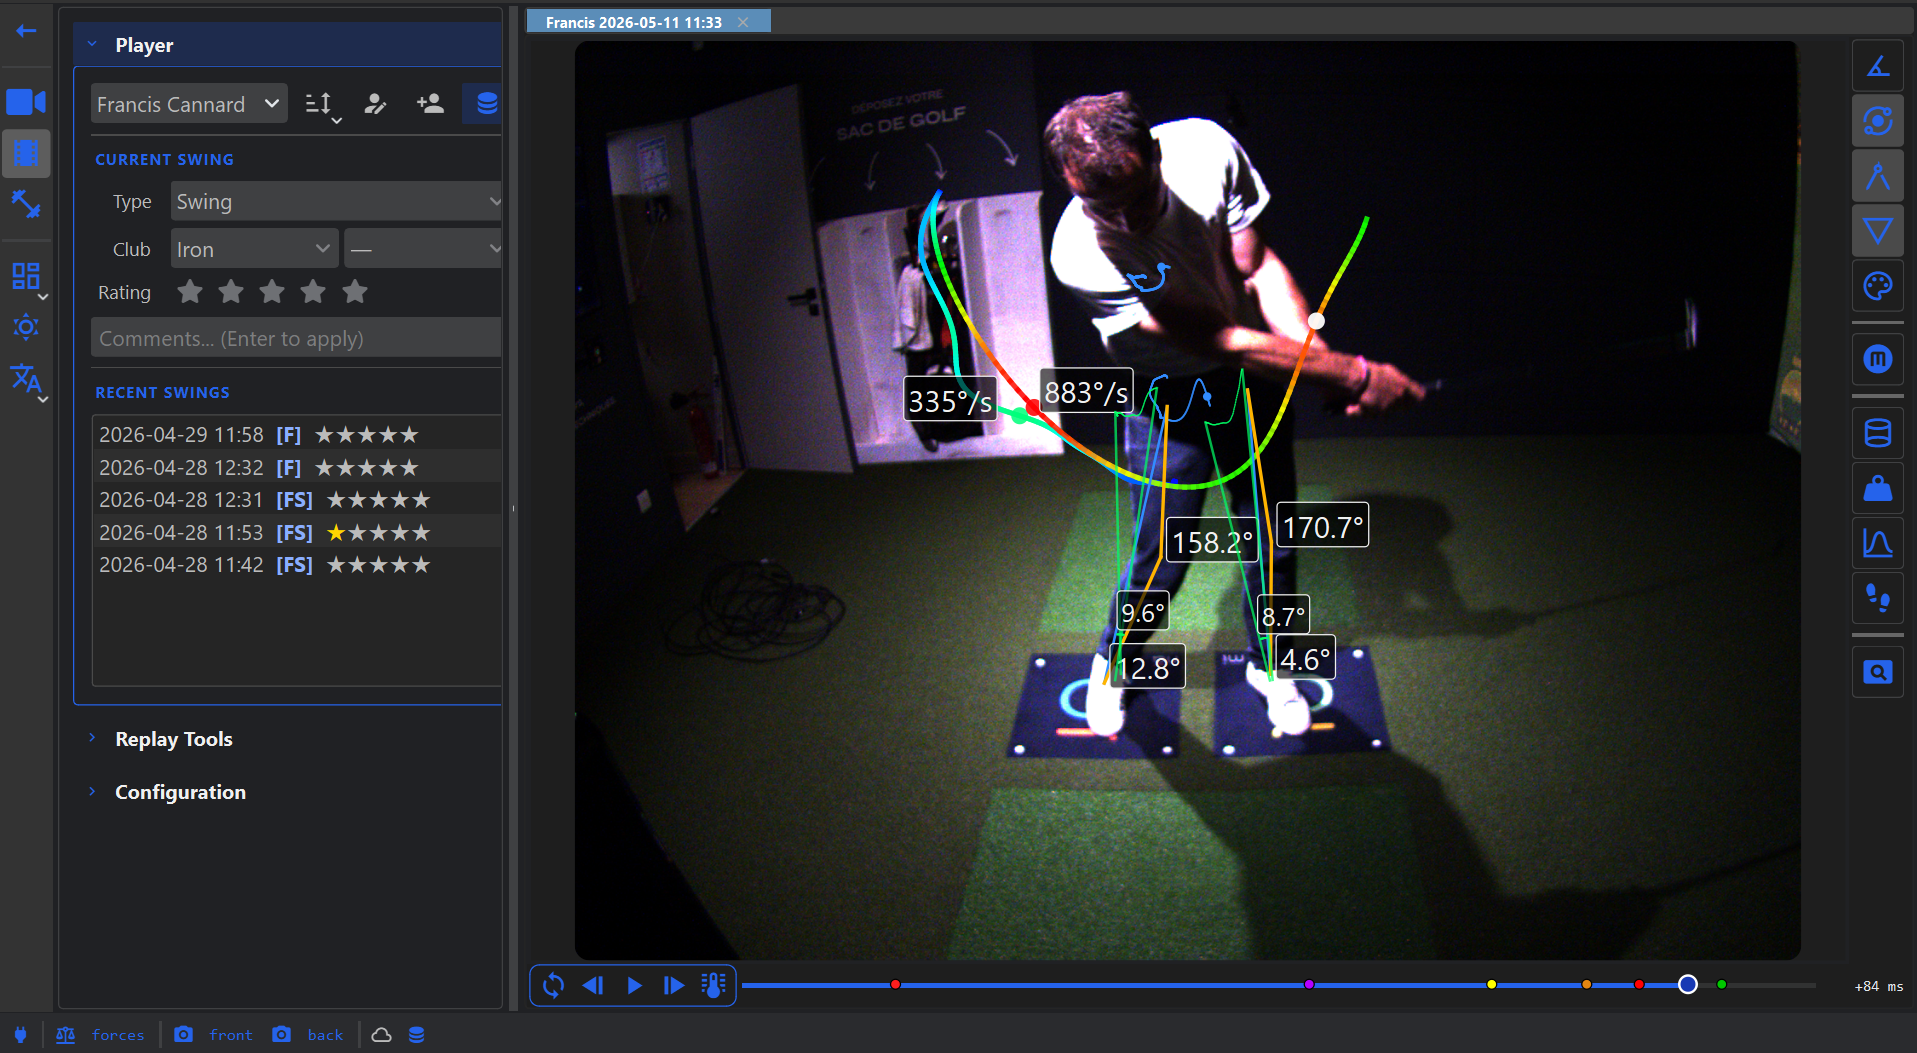Switch to Francis 2026-05-11 11:33 tab

[633, 22]
